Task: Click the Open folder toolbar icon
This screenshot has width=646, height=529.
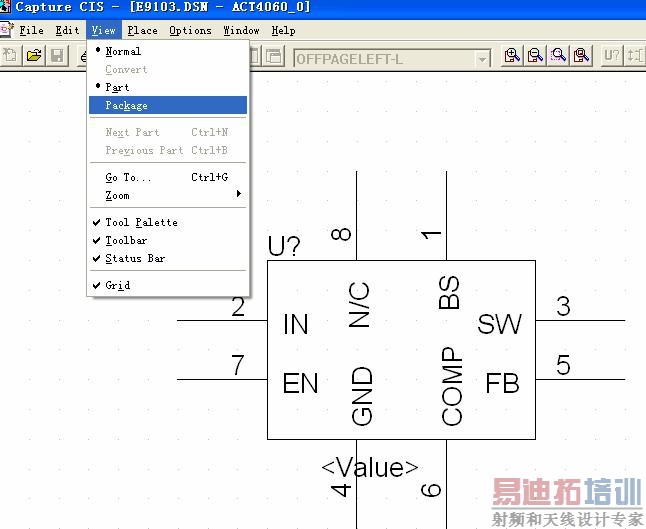Action: [34, 55]
